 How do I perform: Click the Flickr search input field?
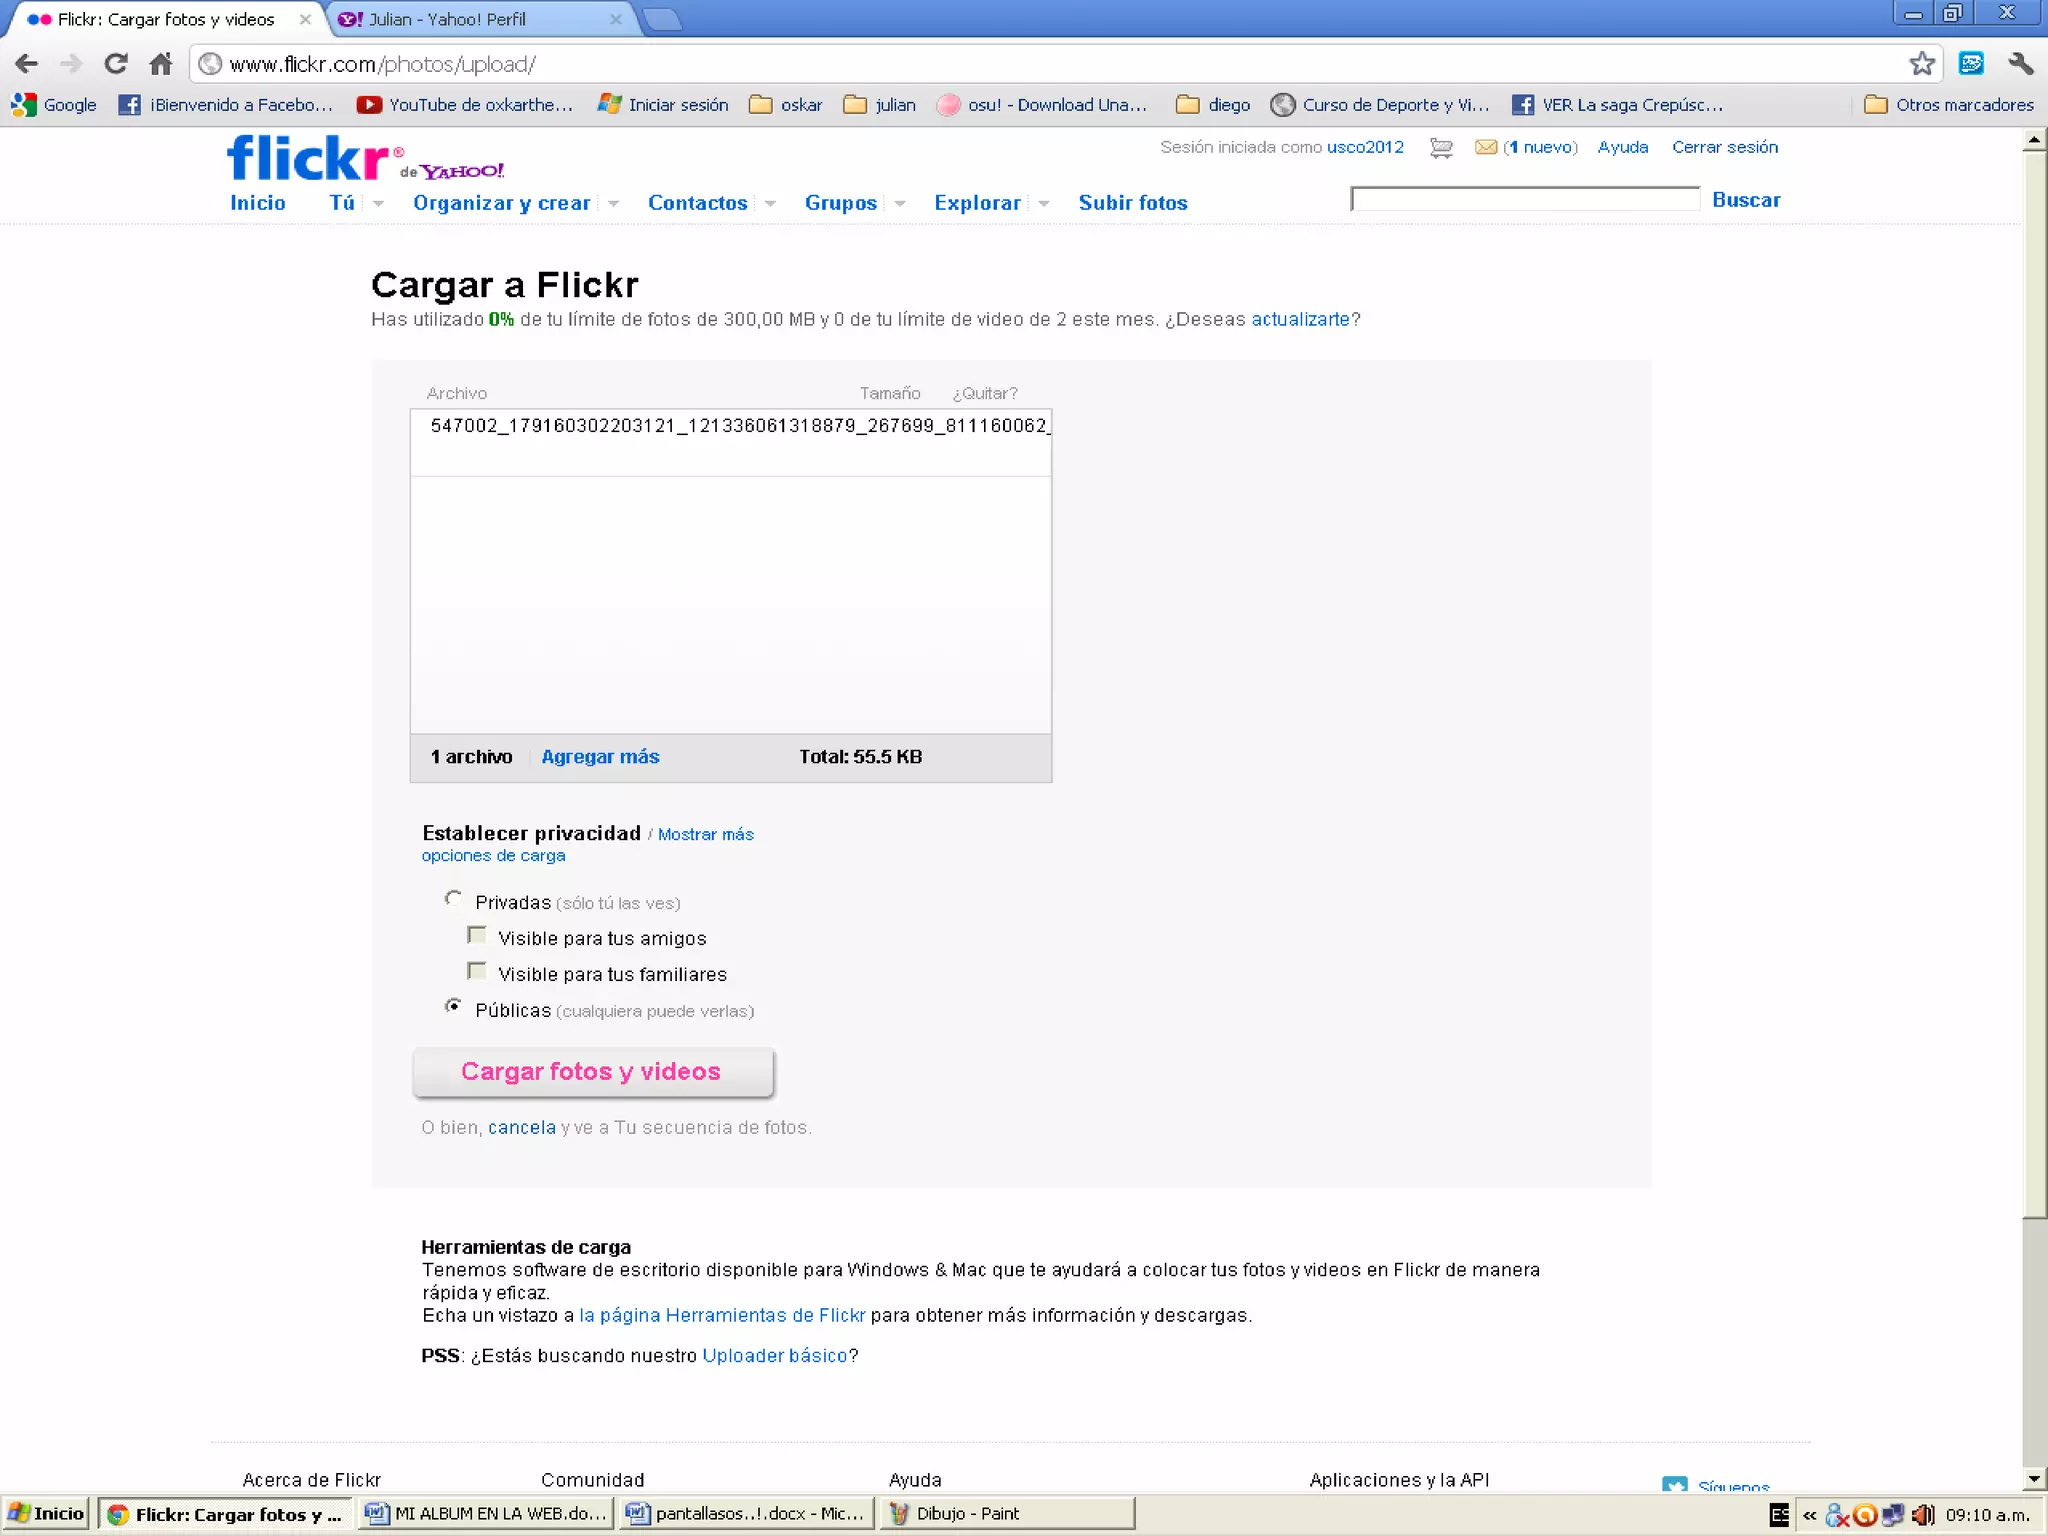click(1524, 199)
